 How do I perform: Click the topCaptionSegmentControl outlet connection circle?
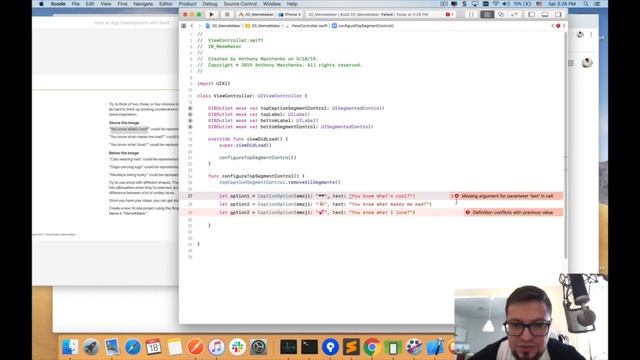[190, 108]
